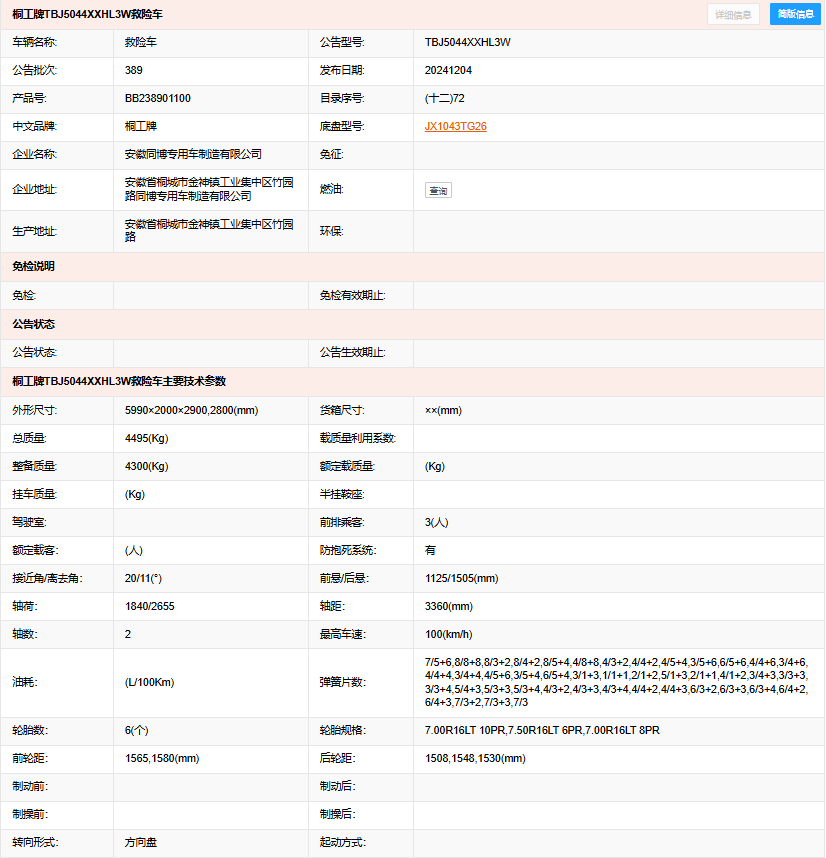Click the 公告状态 section header
Viewport: 826px width, 858px height.
pos(34,325)
